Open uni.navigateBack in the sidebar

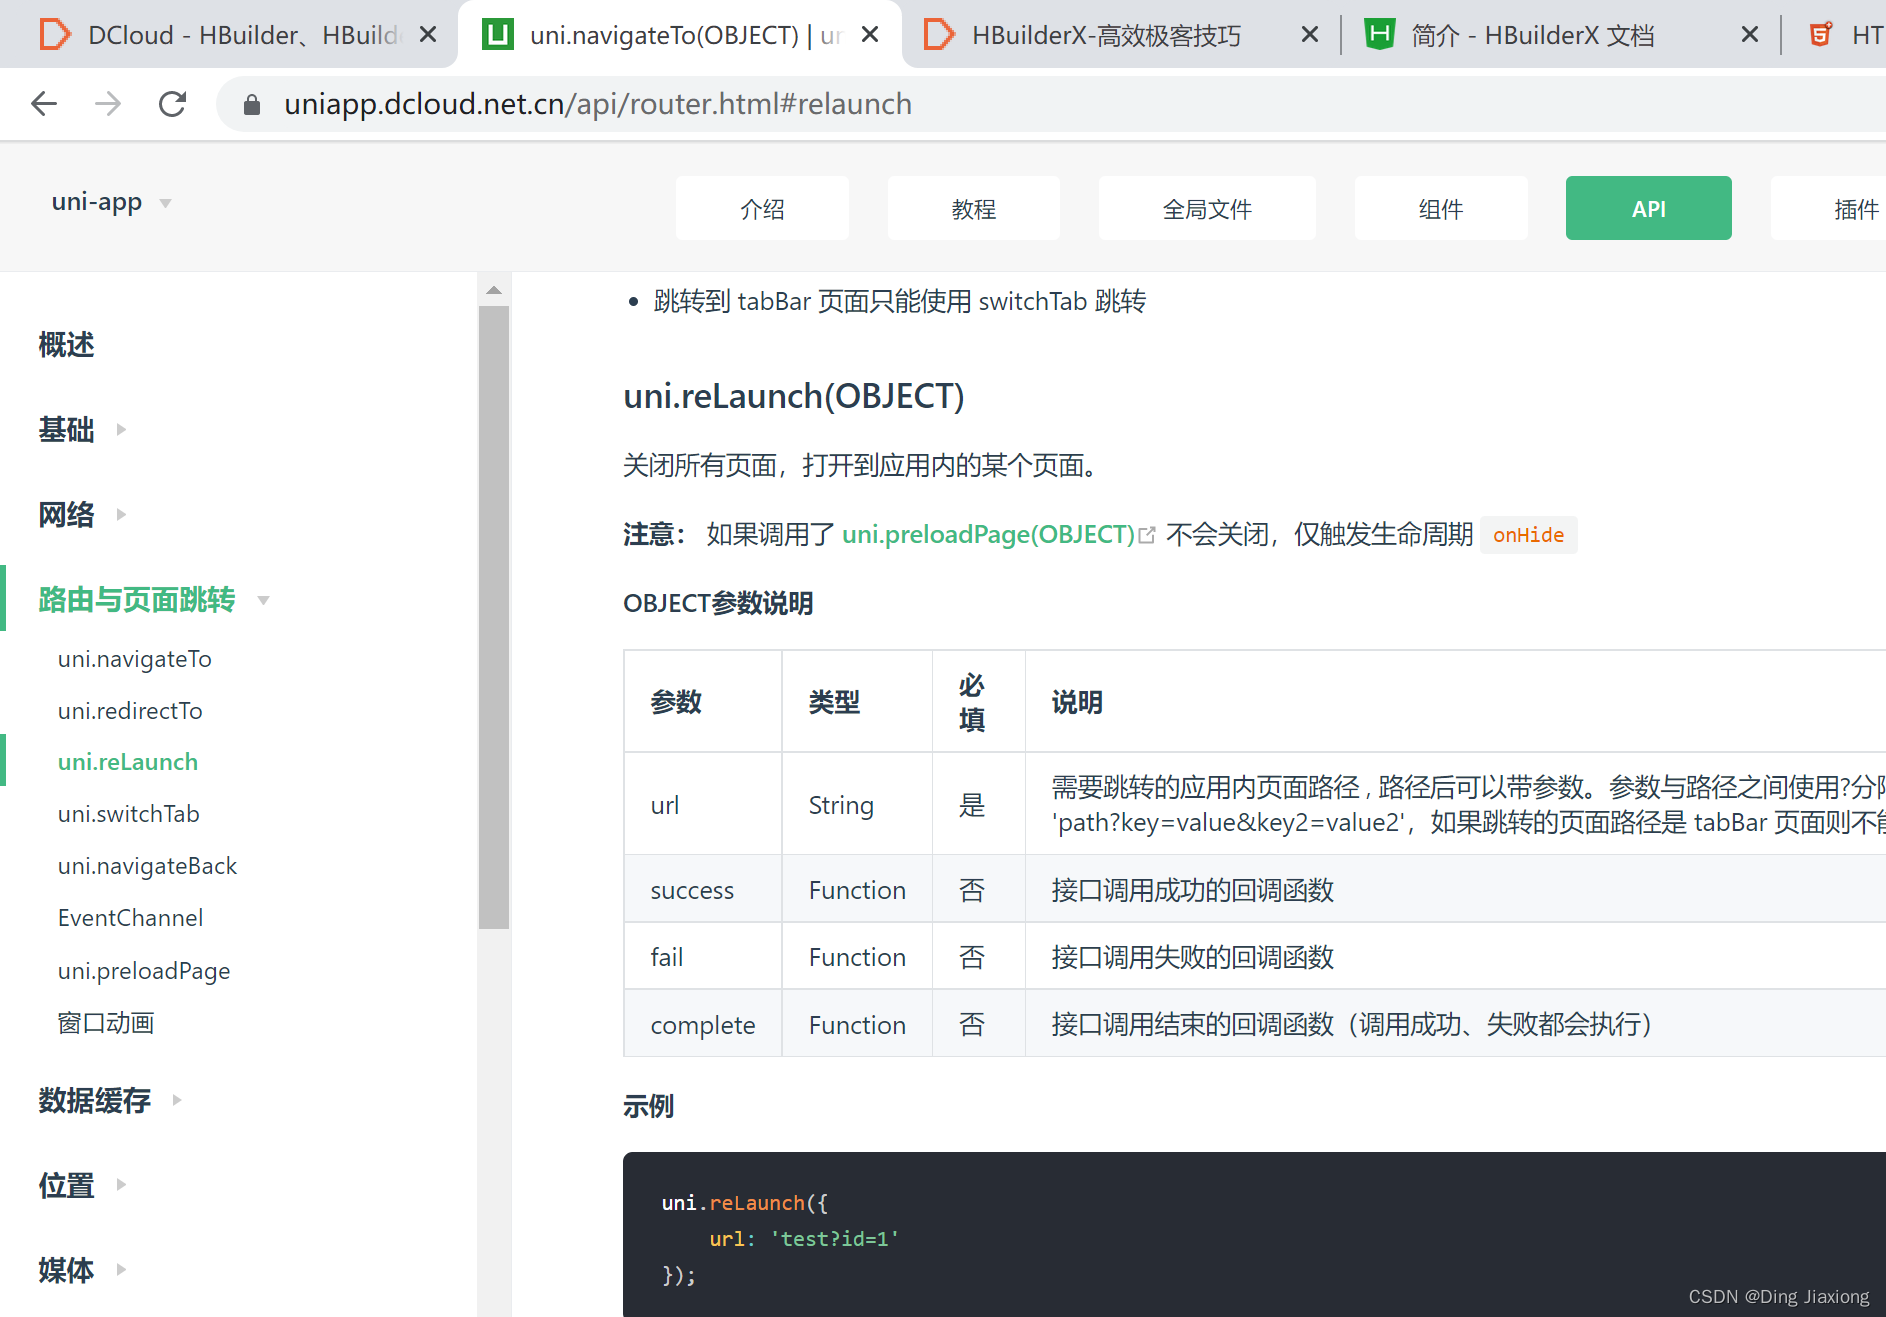coord(148,866)
